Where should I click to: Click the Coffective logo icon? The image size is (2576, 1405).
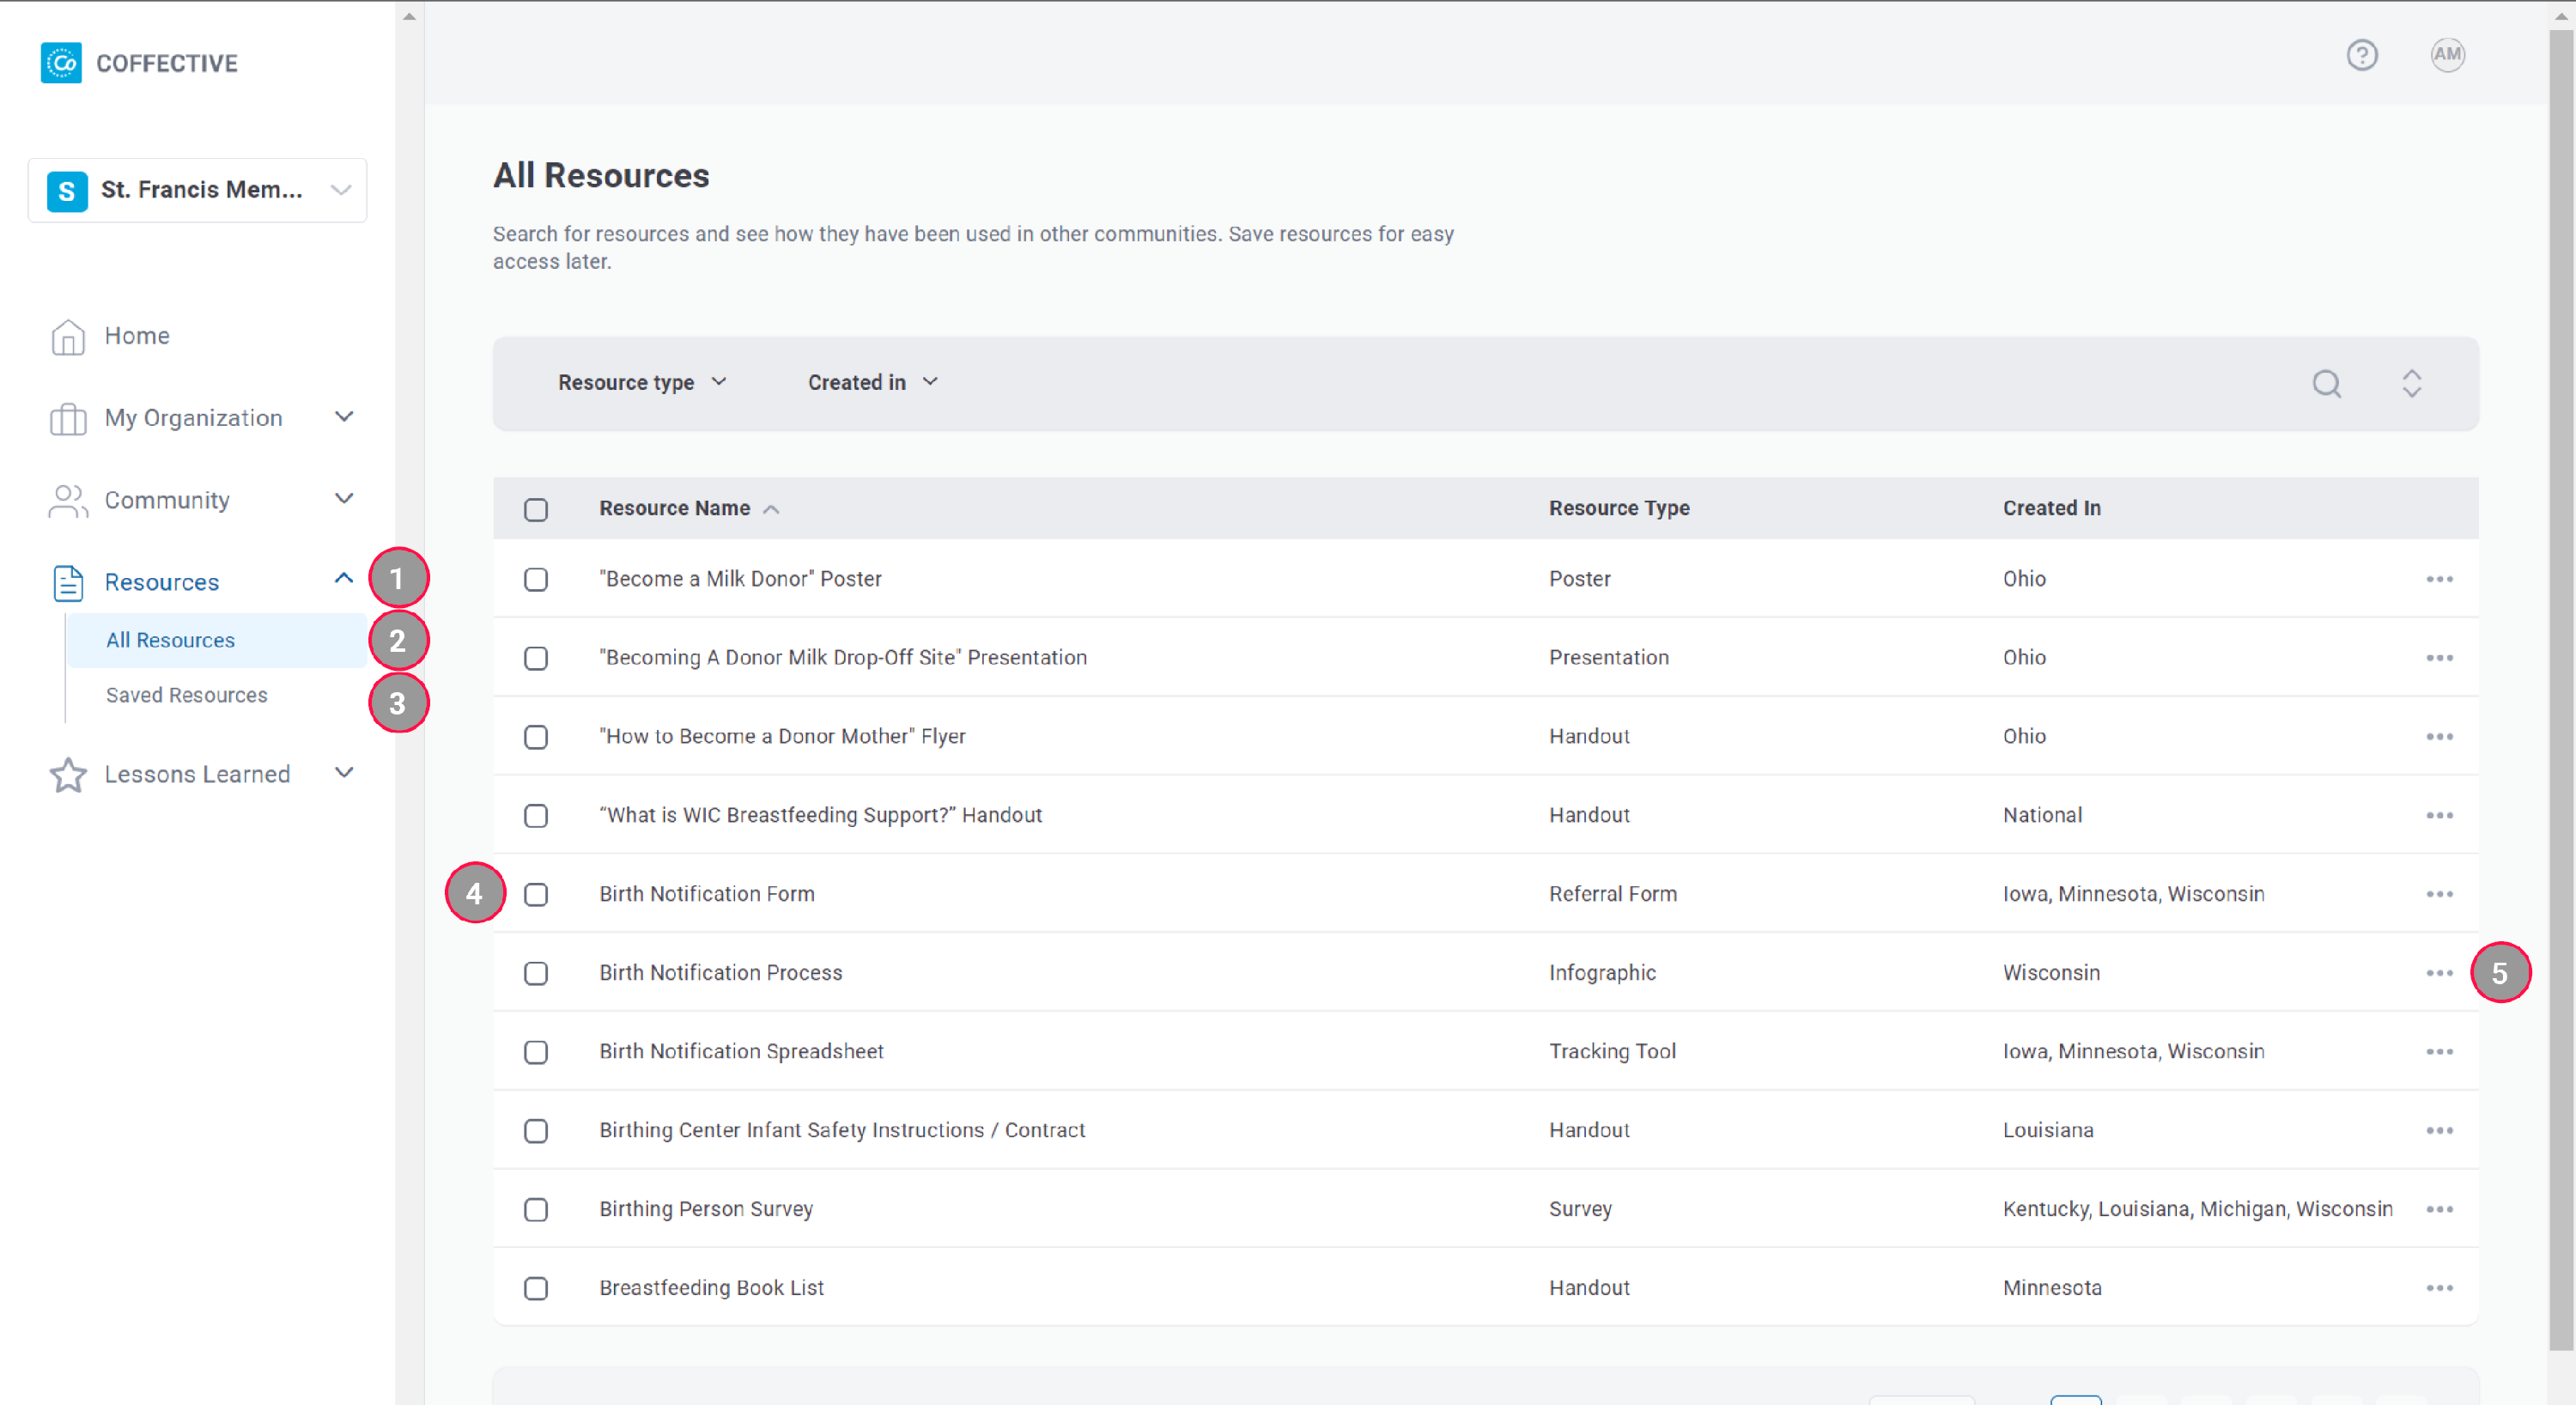click(61, 63)
